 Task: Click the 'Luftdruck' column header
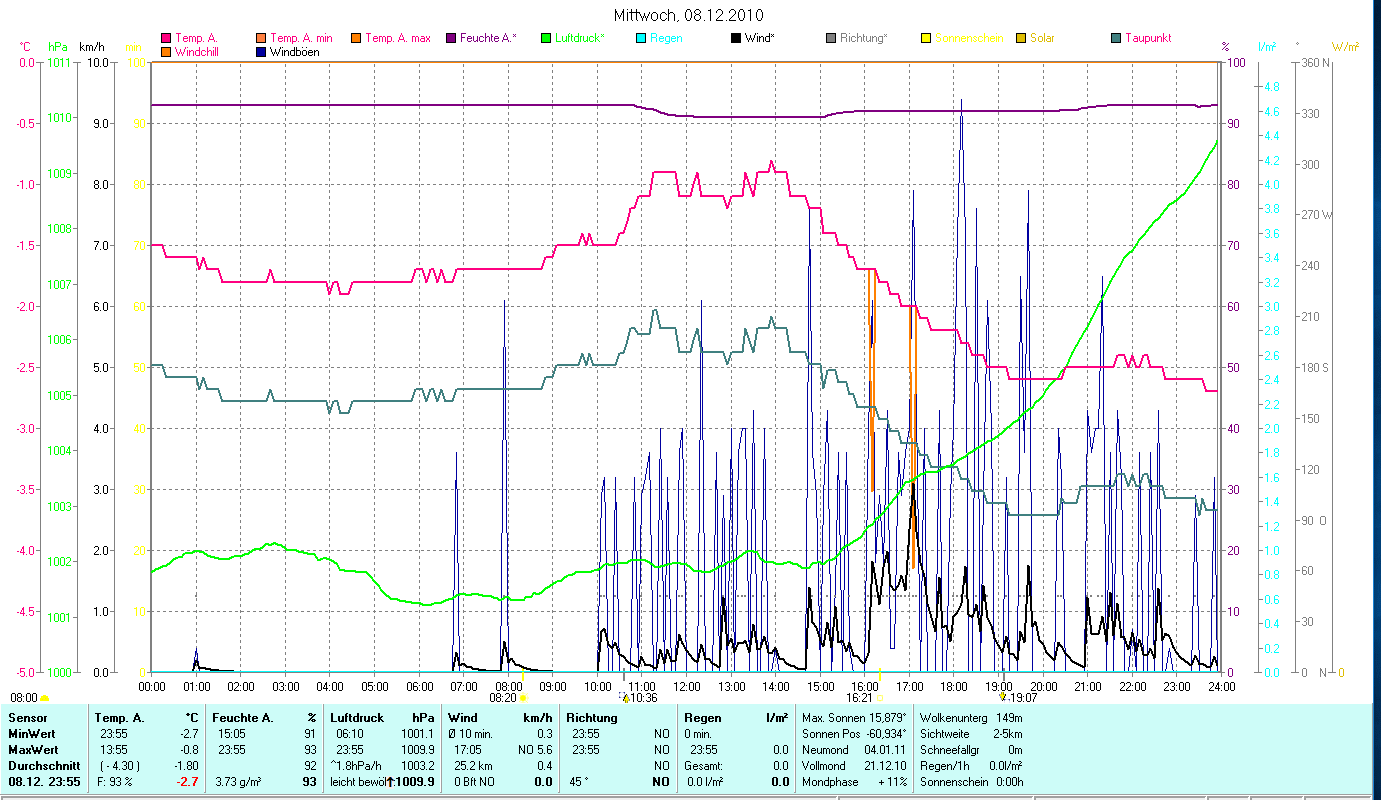coord(359,718)
